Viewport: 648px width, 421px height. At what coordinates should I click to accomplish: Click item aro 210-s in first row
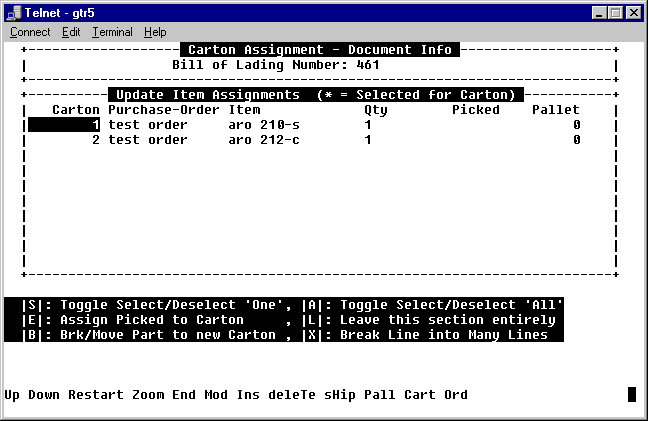[x=264, y=125]
